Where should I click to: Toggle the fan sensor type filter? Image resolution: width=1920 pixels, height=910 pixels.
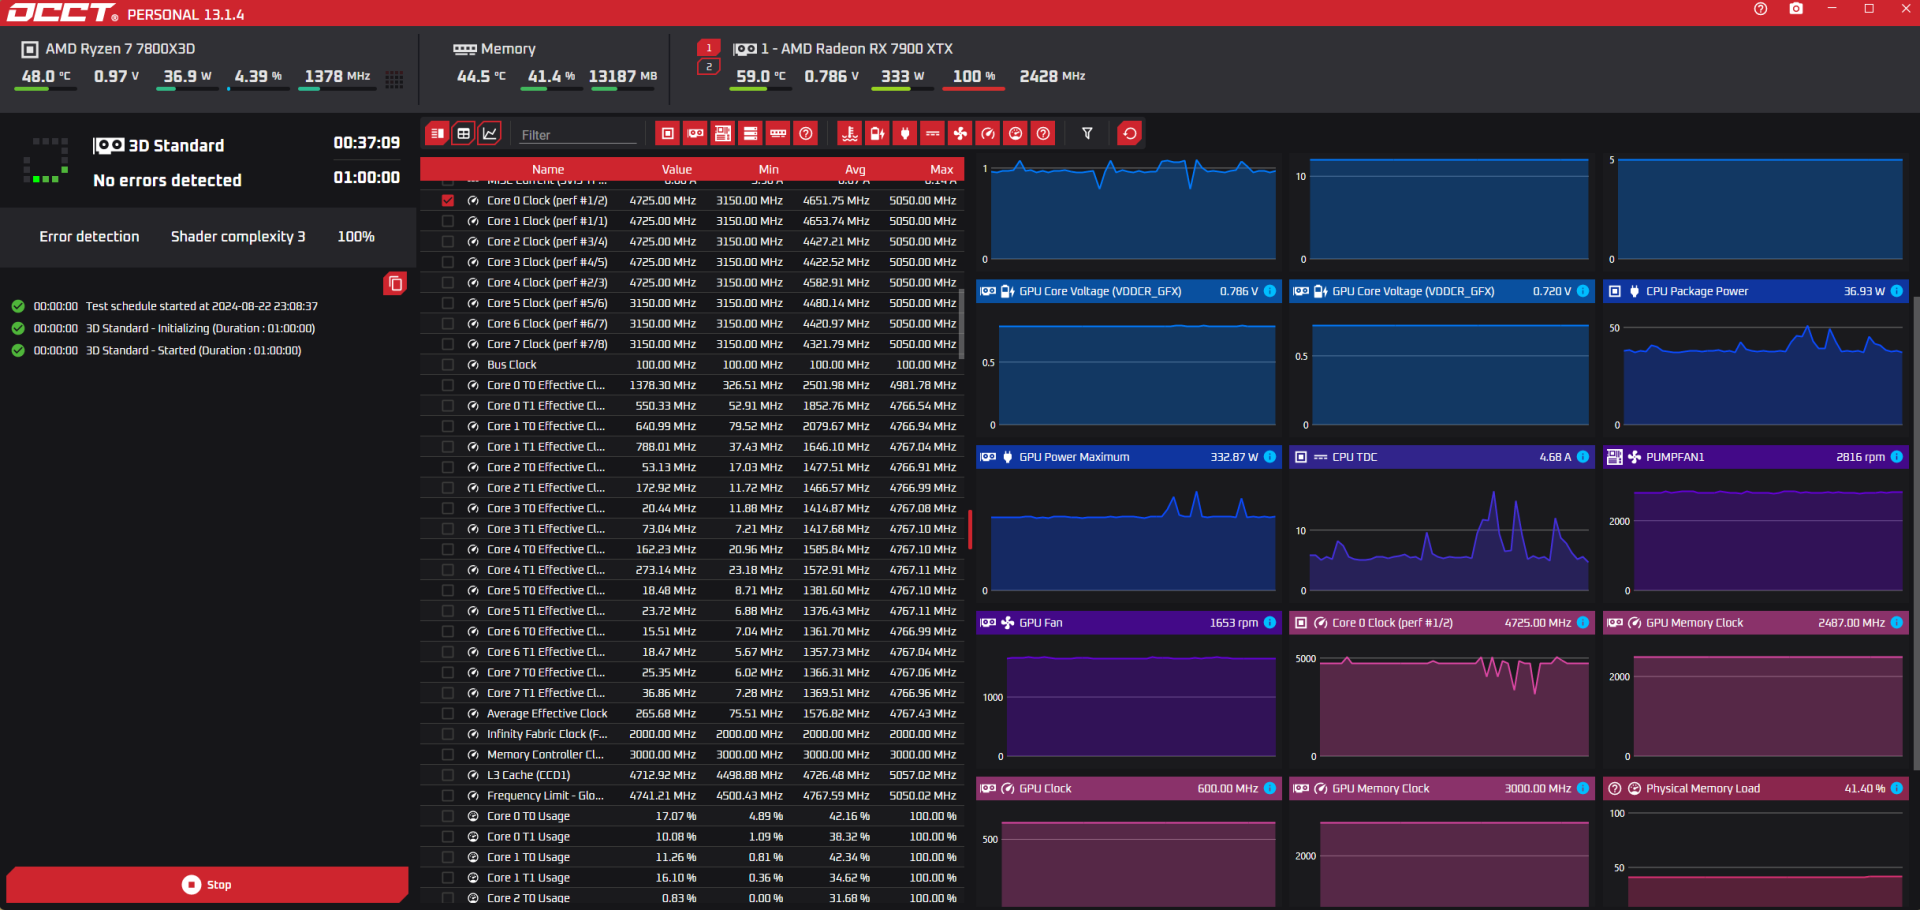pos(960,134)
